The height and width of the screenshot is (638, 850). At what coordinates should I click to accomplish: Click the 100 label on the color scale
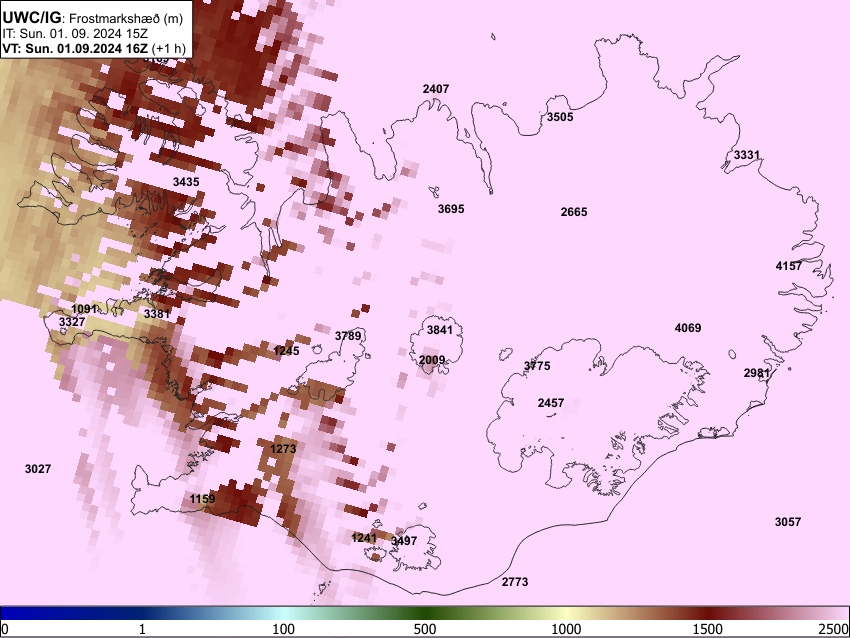coord(283,629)
